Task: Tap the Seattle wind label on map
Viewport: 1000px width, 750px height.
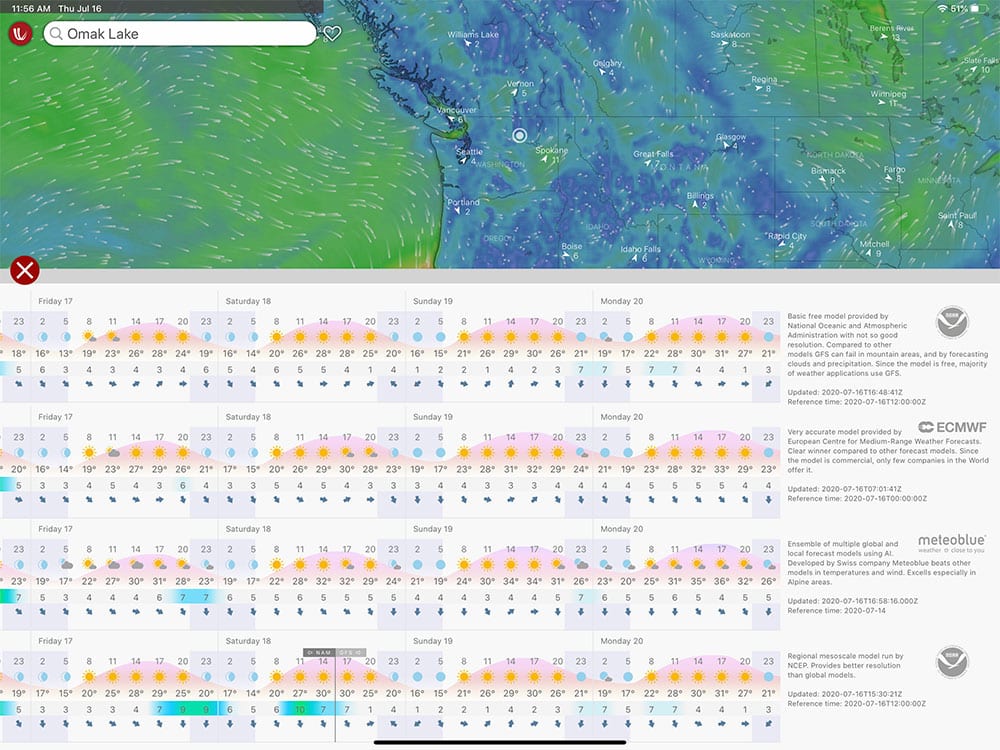Action: (x=468, y=153)
